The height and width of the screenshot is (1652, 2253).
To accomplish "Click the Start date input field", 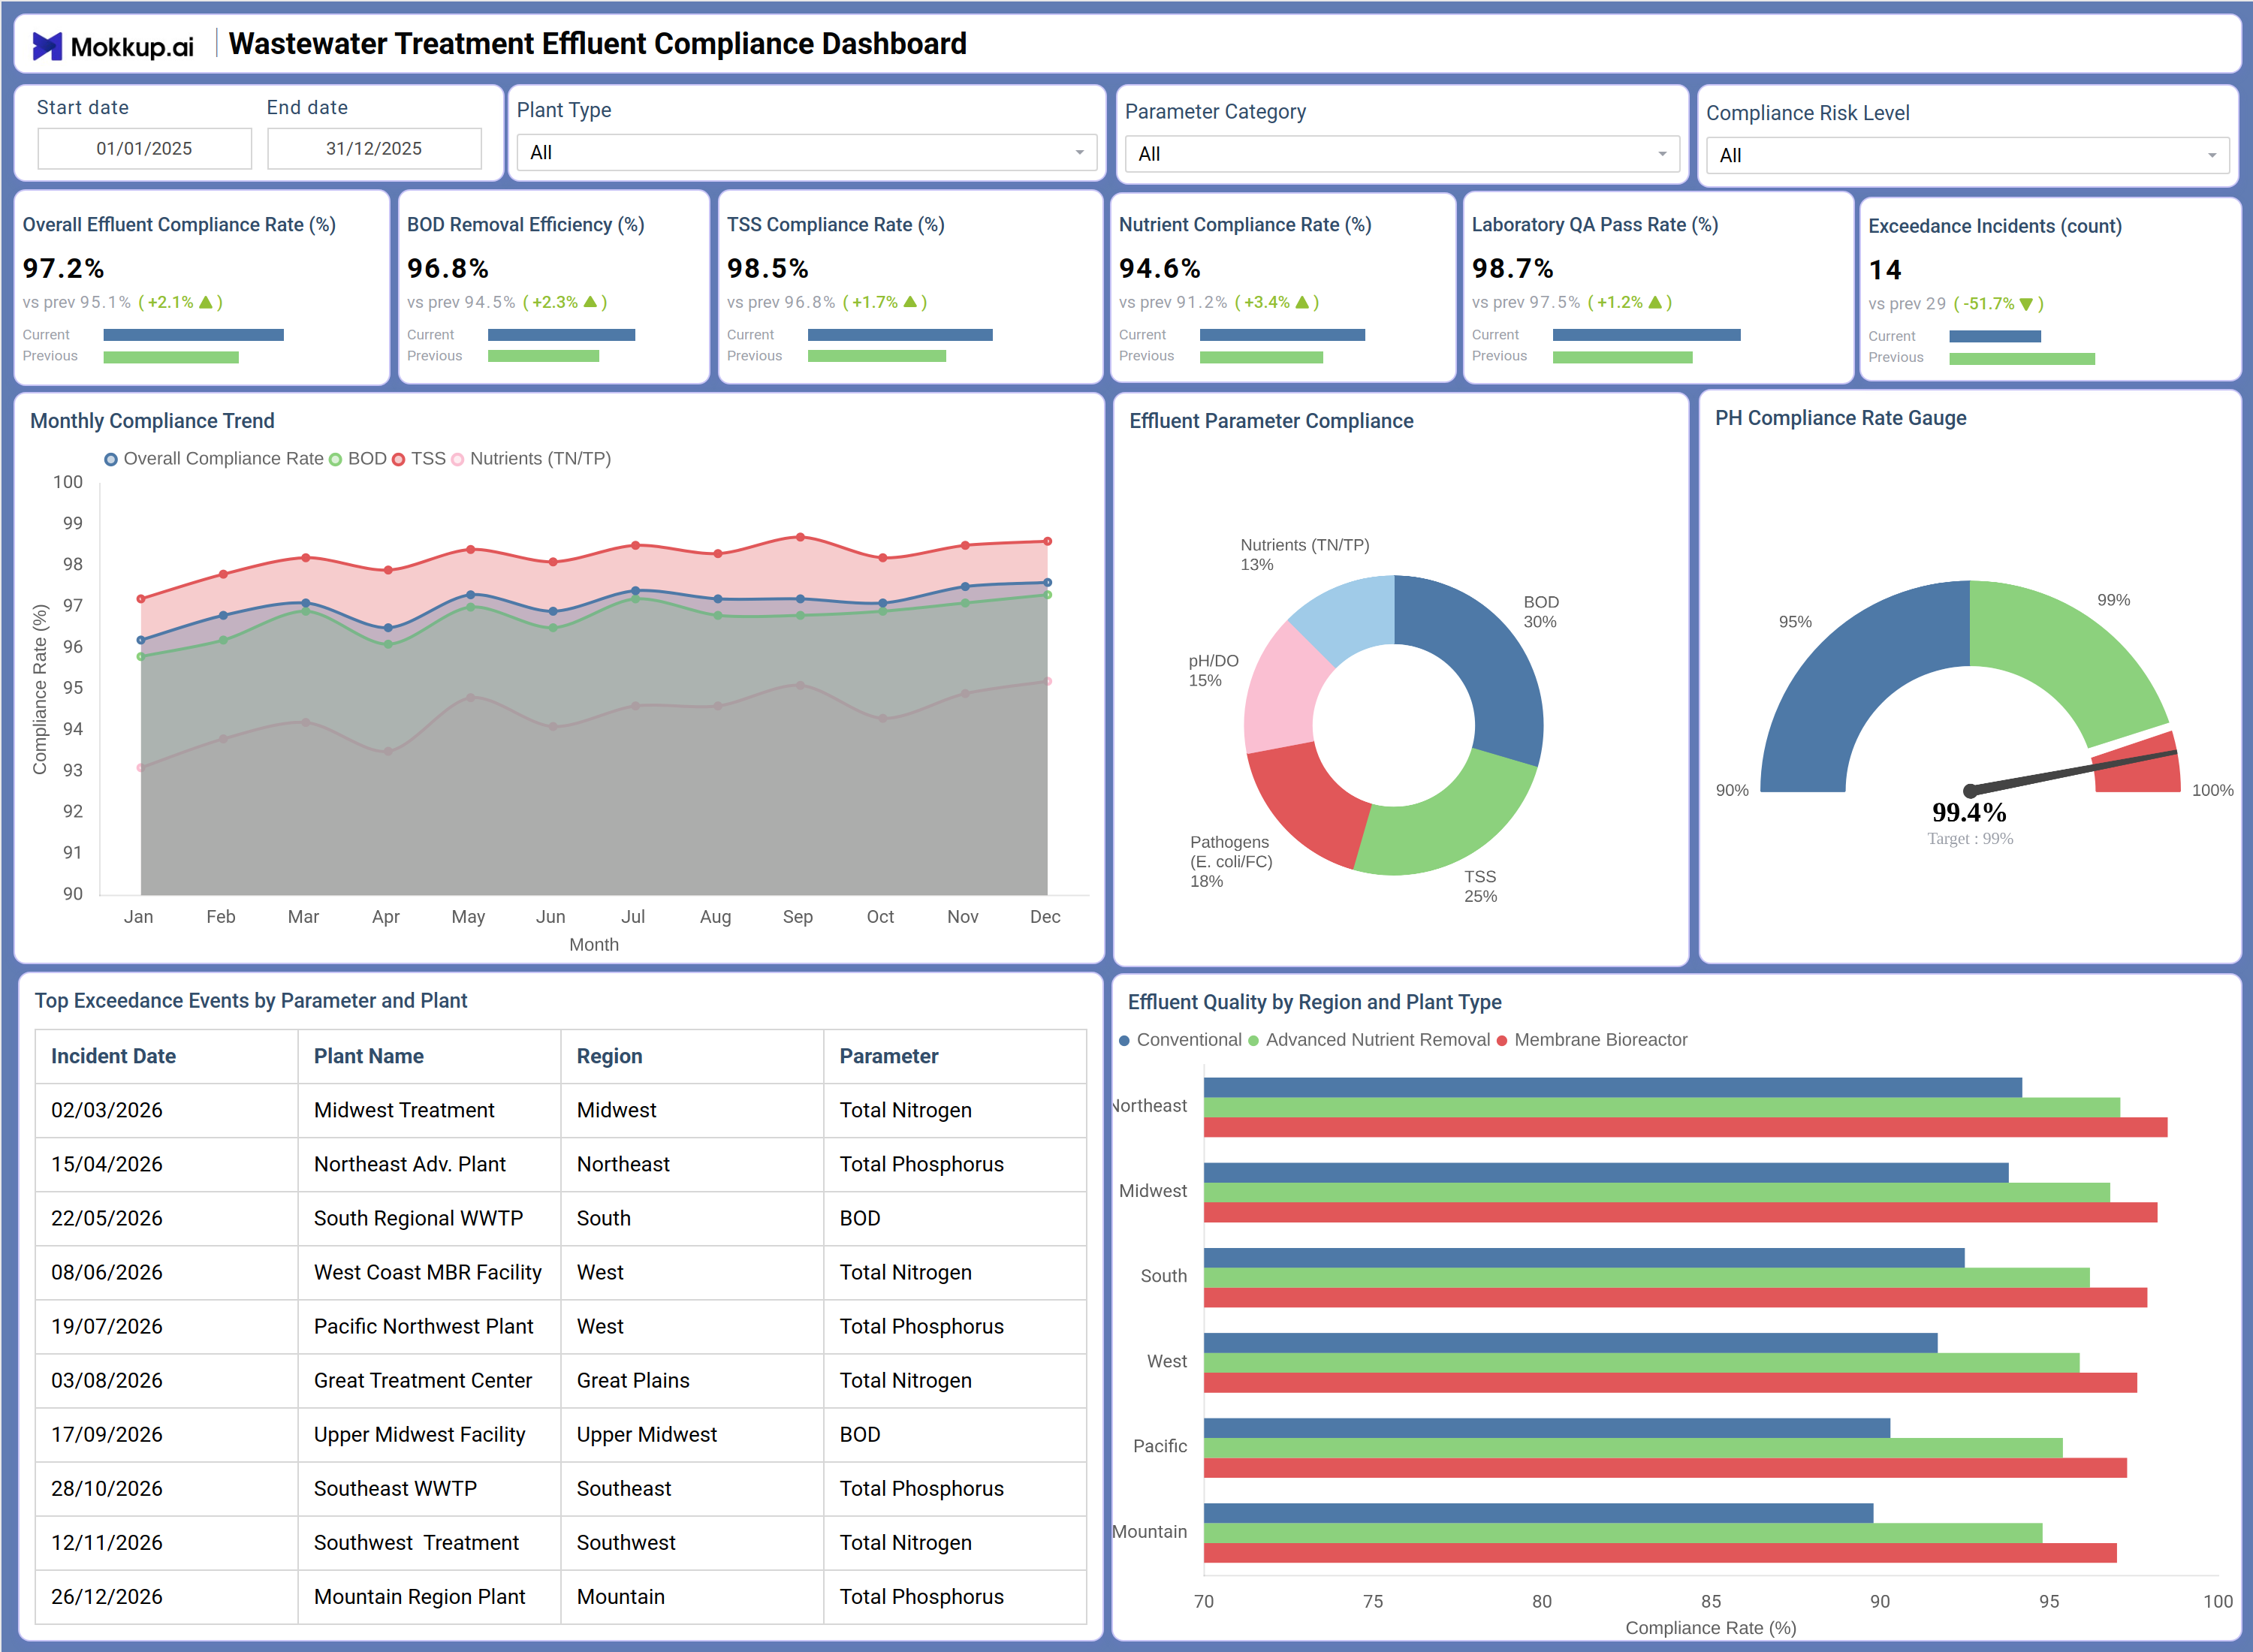I will 144,148.
